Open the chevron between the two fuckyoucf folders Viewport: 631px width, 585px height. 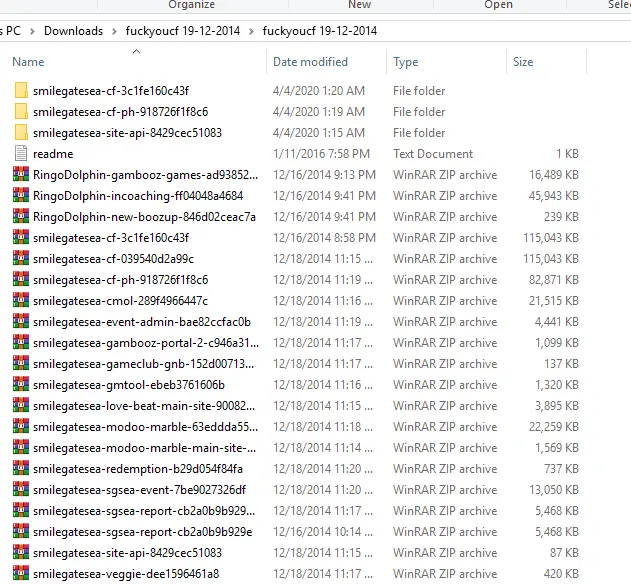tap(252, 31)
